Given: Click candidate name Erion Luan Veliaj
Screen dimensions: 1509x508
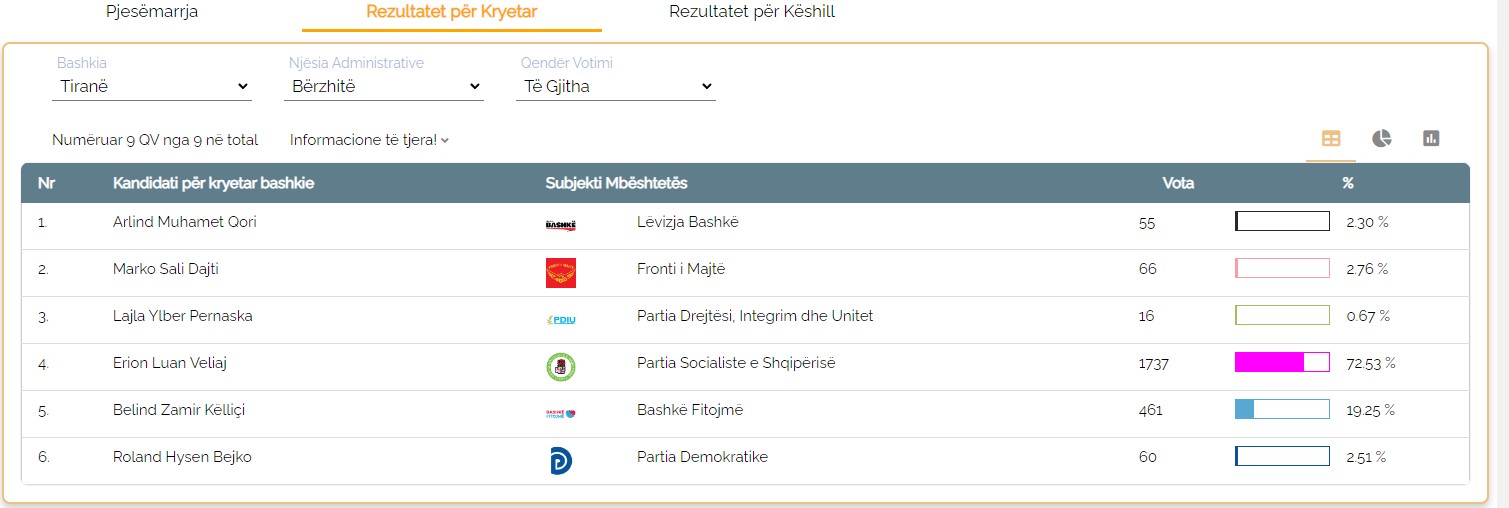Looking at the screenshot, I should (170, 363).
